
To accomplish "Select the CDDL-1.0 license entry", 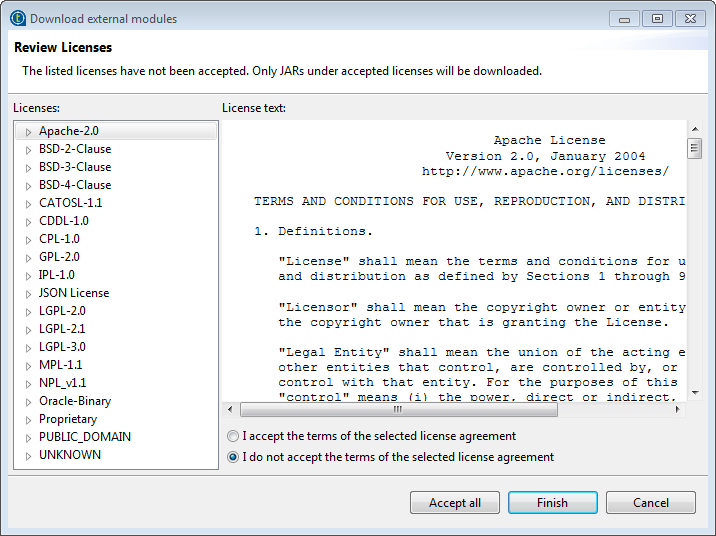I will pos(64,221).
